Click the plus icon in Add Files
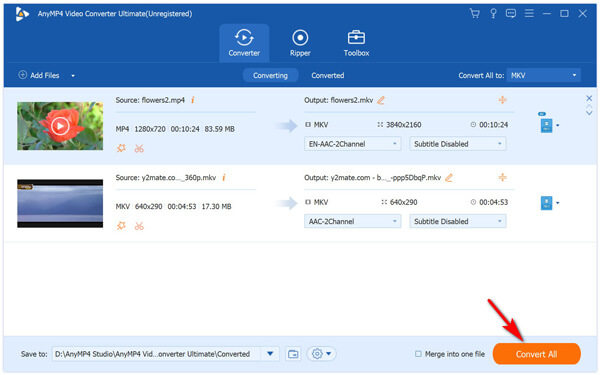The image size is (600, 375). [x=23, y=75]
